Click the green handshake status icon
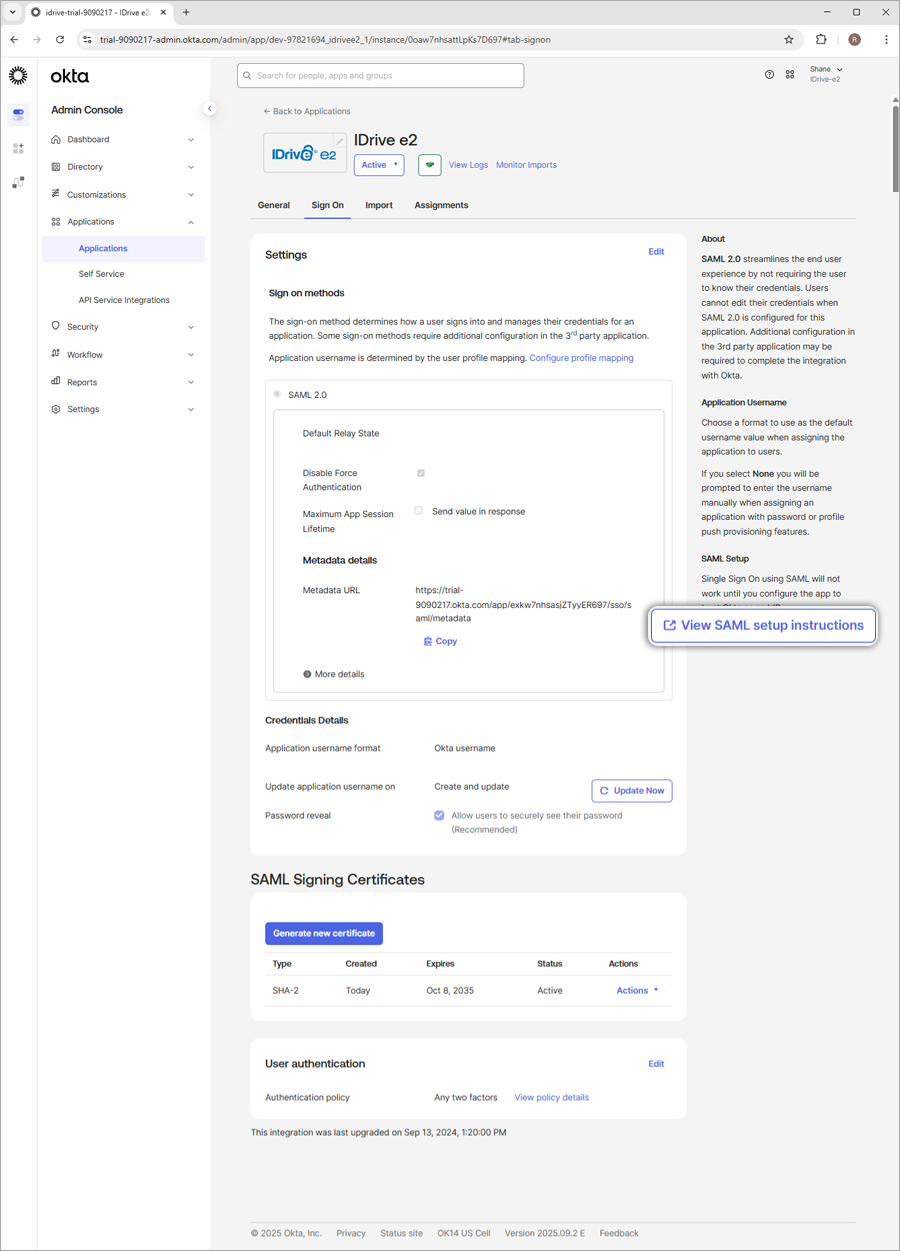The width and height of the screenshot is (900, 1251). point(429,165)
